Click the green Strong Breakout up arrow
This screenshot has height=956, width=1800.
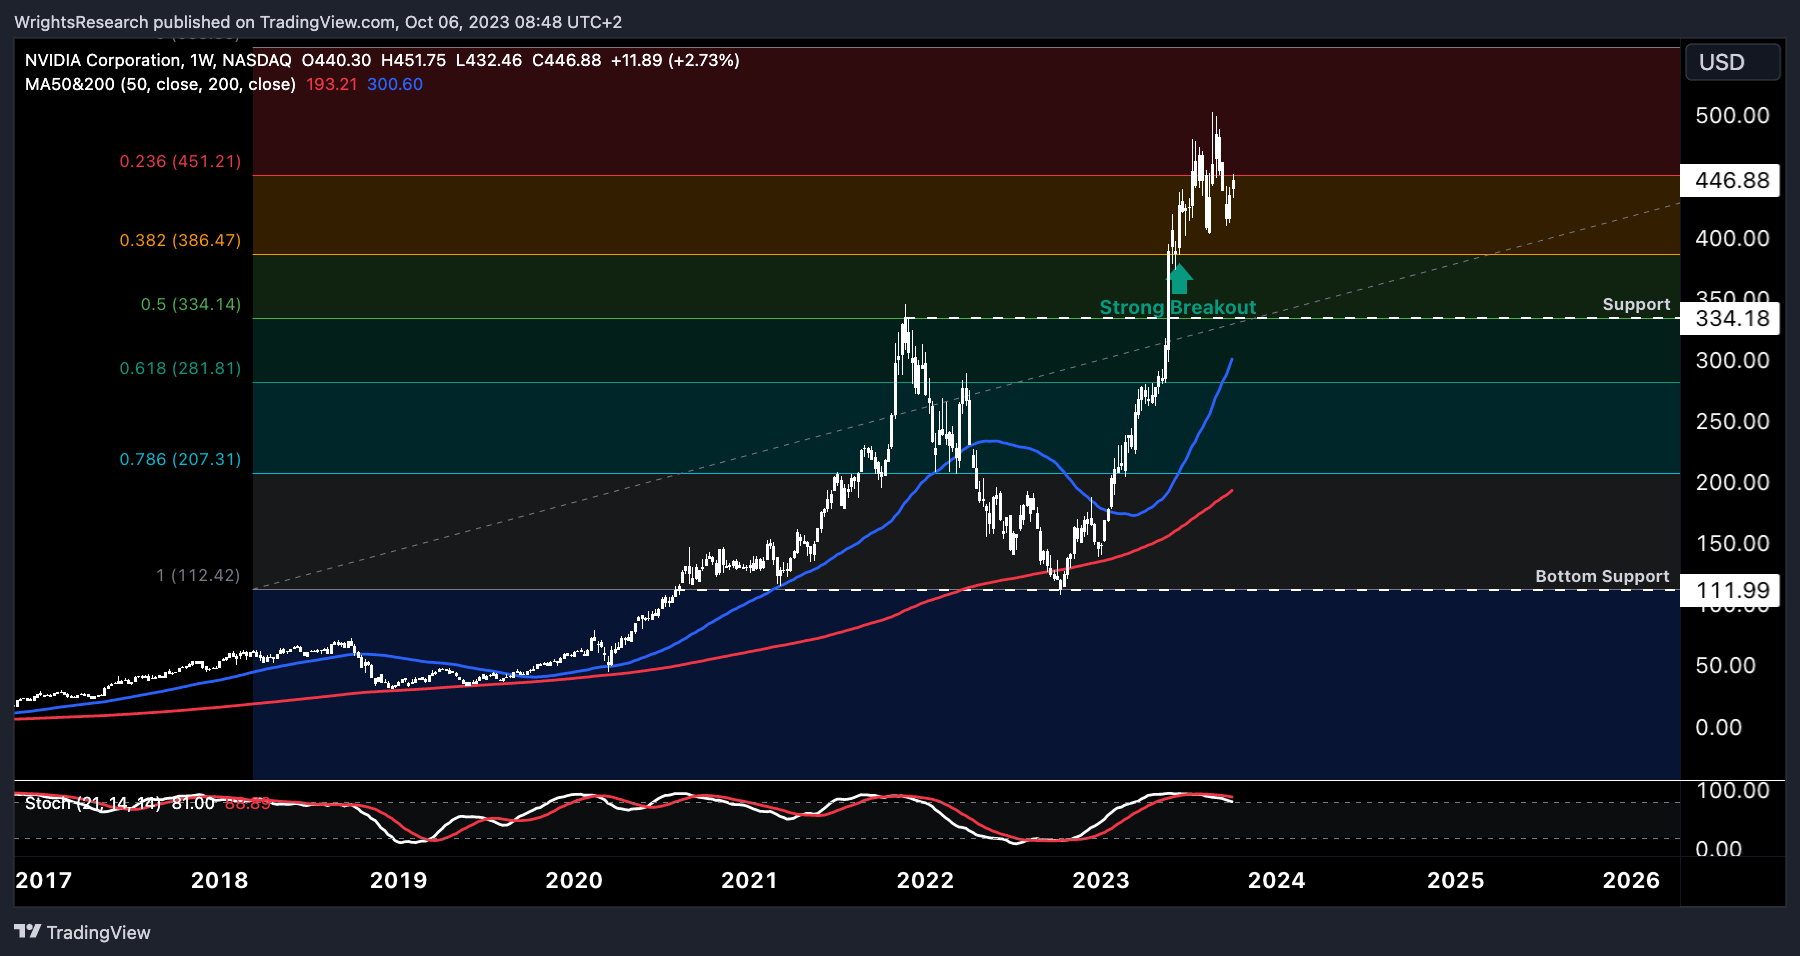1180,278
